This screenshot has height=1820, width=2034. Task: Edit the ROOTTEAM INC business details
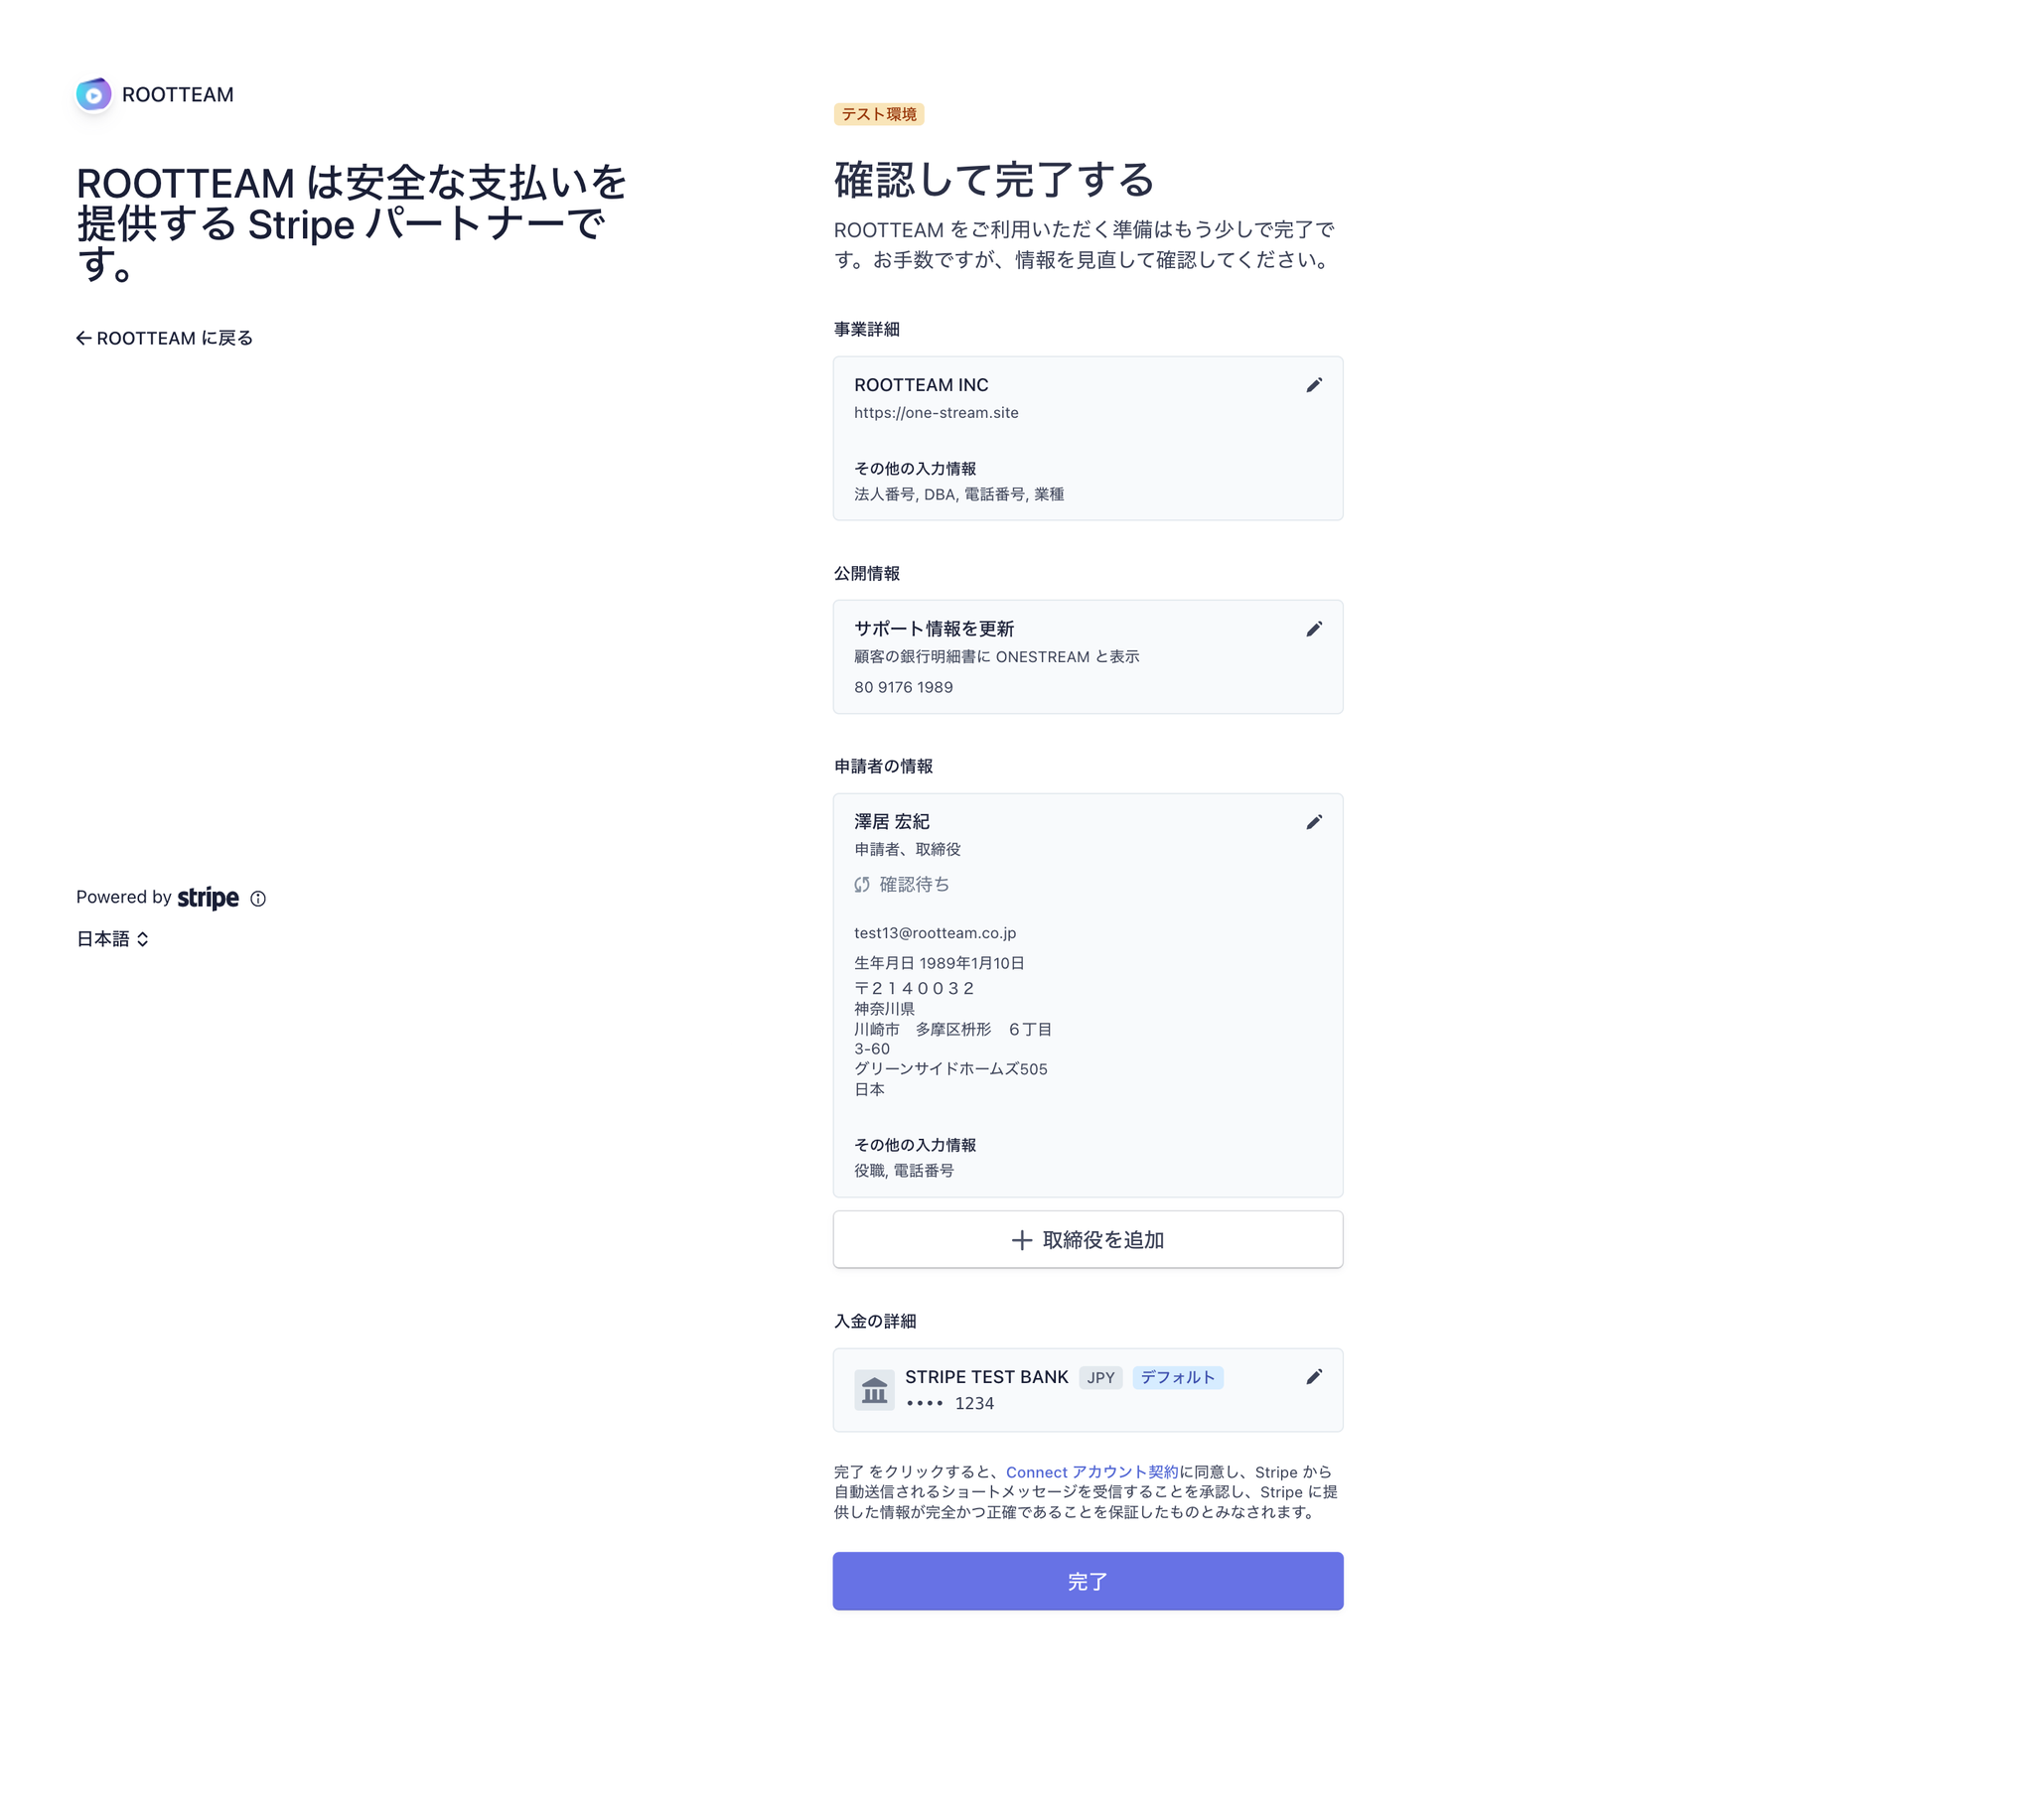(1313, 385)
